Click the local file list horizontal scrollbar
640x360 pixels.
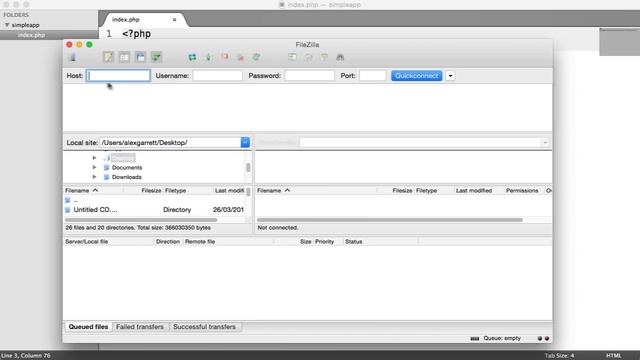click(141, 220)
